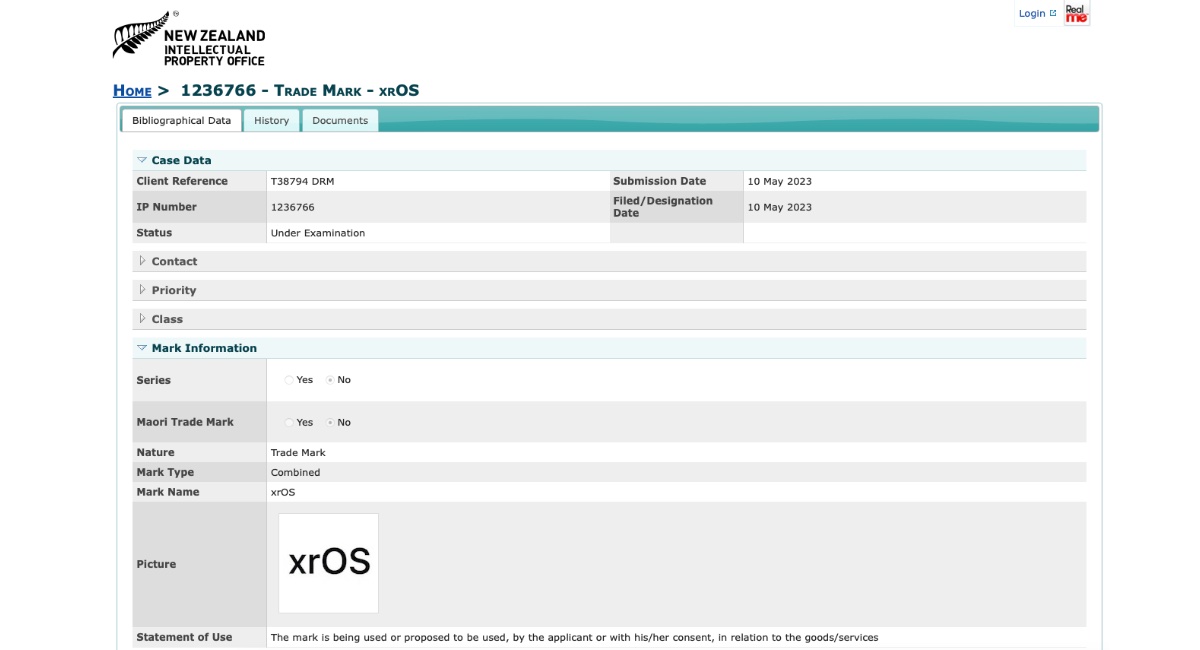1200x650 pixels.
Task: Select No for Series
Action: 330,380
